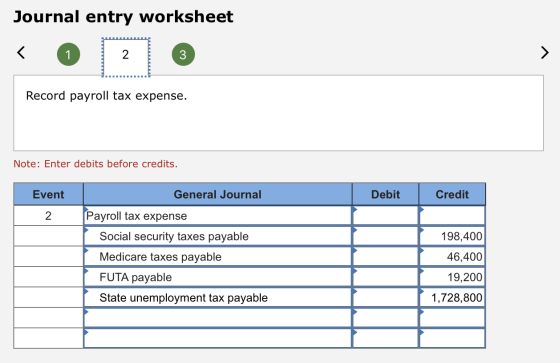Click debit field for Payroll tax expense
560x363 pixels.
click(385, 215)
